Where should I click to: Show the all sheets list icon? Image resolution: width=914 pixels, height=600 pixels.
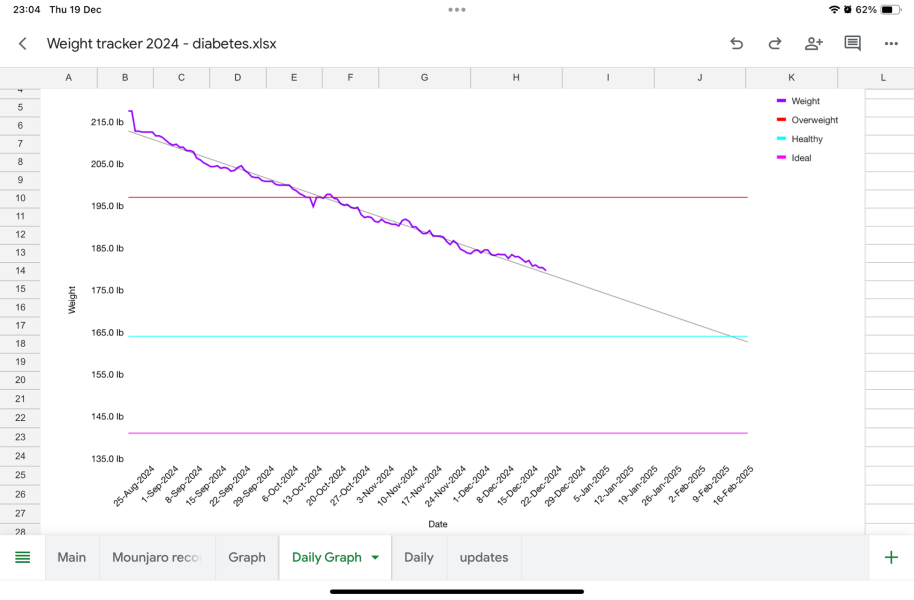point(22,557)
